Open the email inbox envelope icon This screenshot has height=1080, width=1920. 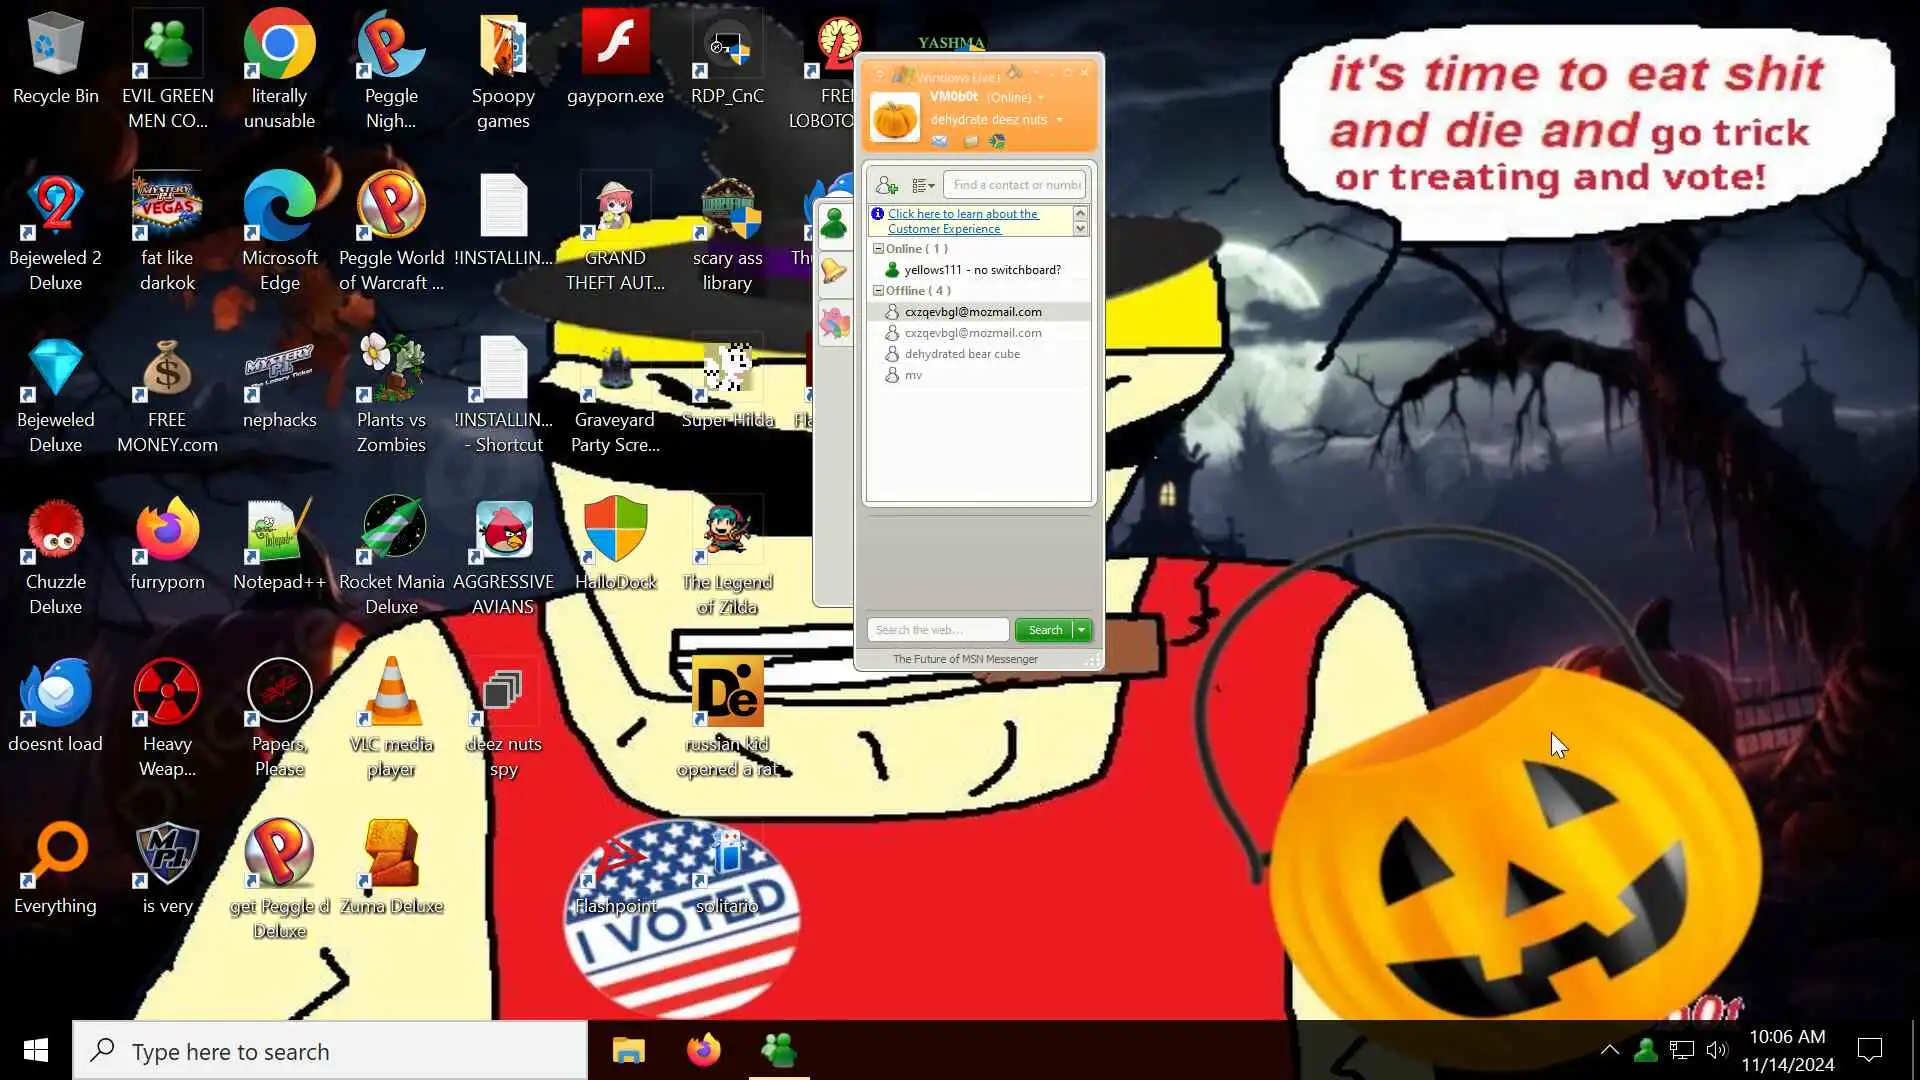(939, 141)
